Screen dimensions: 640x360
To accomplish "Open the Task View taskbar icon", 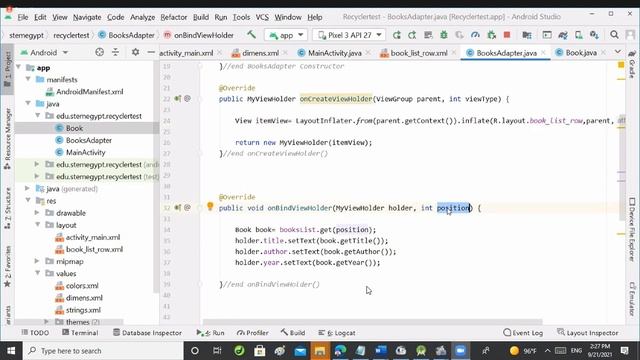I will click(217, 351).
